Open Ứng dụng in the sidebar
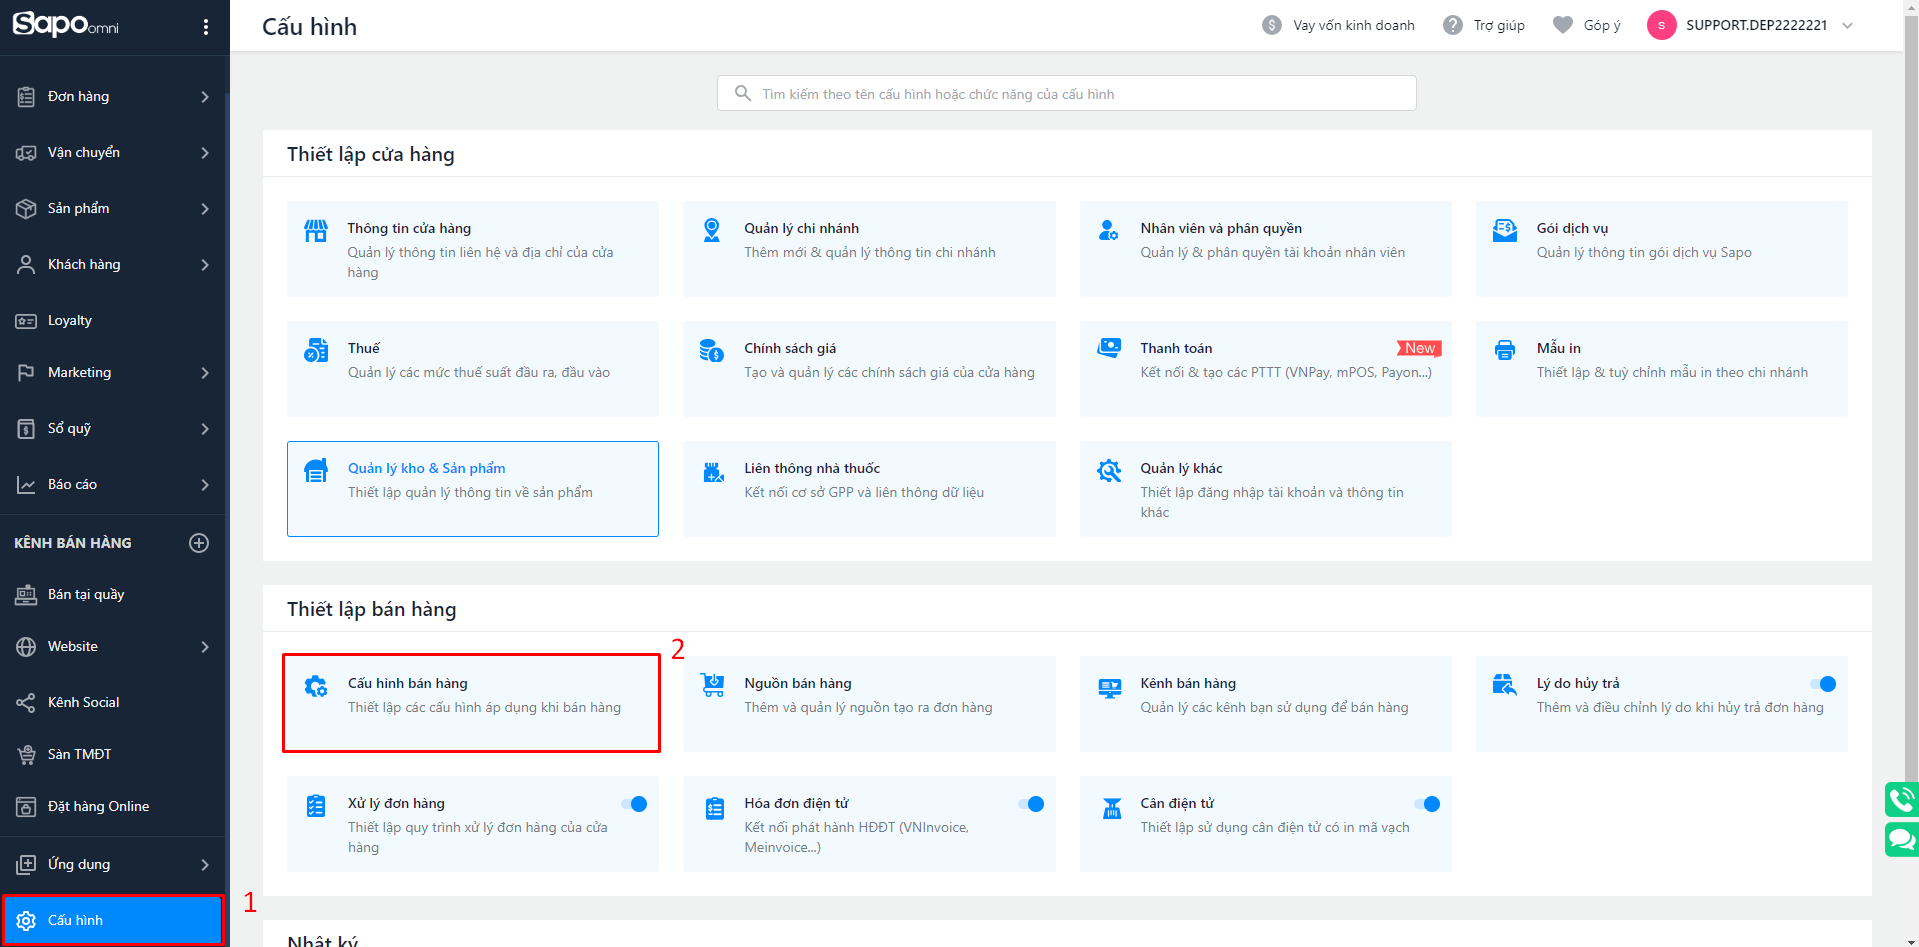 pyautogui.click(x=113, y=864)
